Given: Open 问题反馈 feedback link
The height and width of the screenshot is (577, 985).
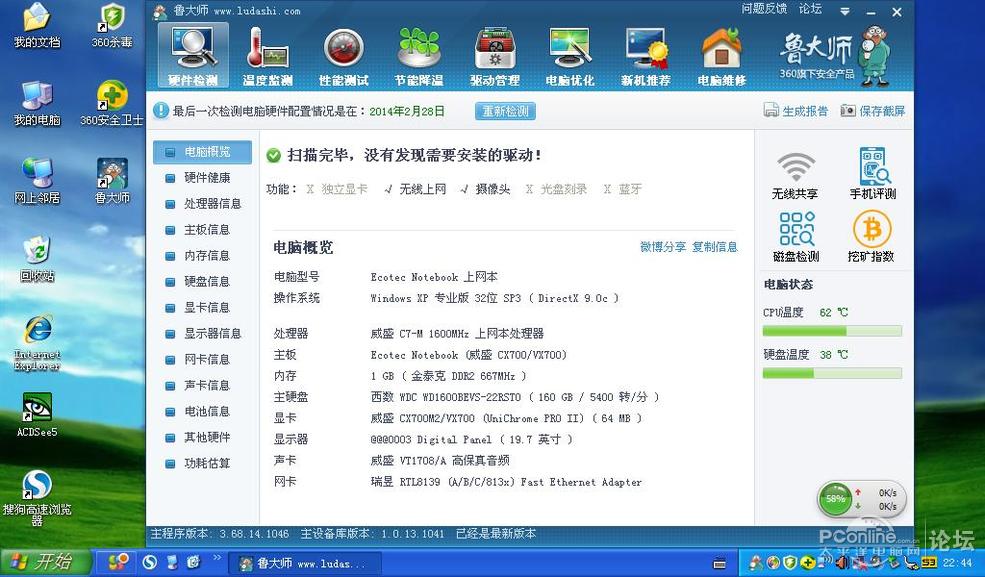Looking at the screenshot, I should 764,9.
